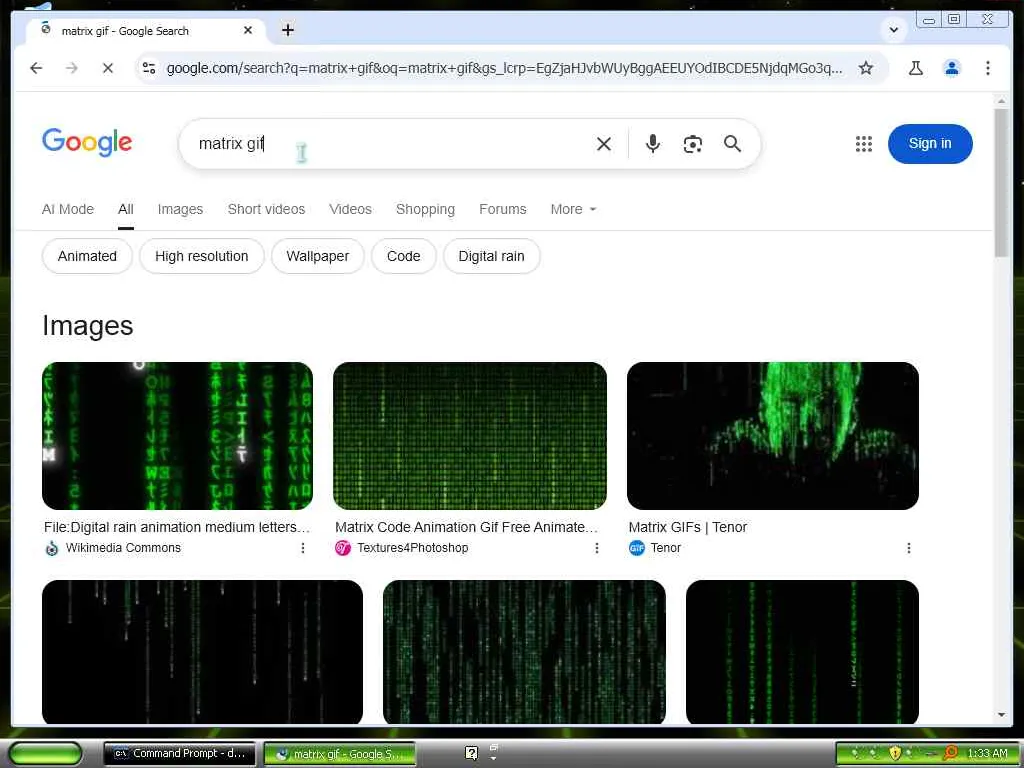Open the tab search dropdown arrow
The image size is (1024, 768).
(x=893, y=30)
